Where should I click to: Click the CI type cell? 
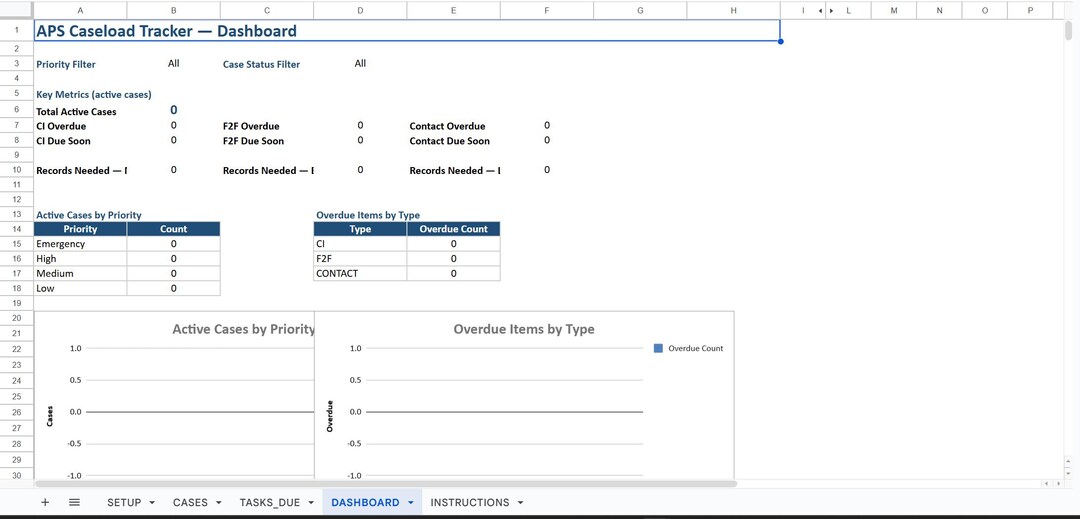click(360, 244)
